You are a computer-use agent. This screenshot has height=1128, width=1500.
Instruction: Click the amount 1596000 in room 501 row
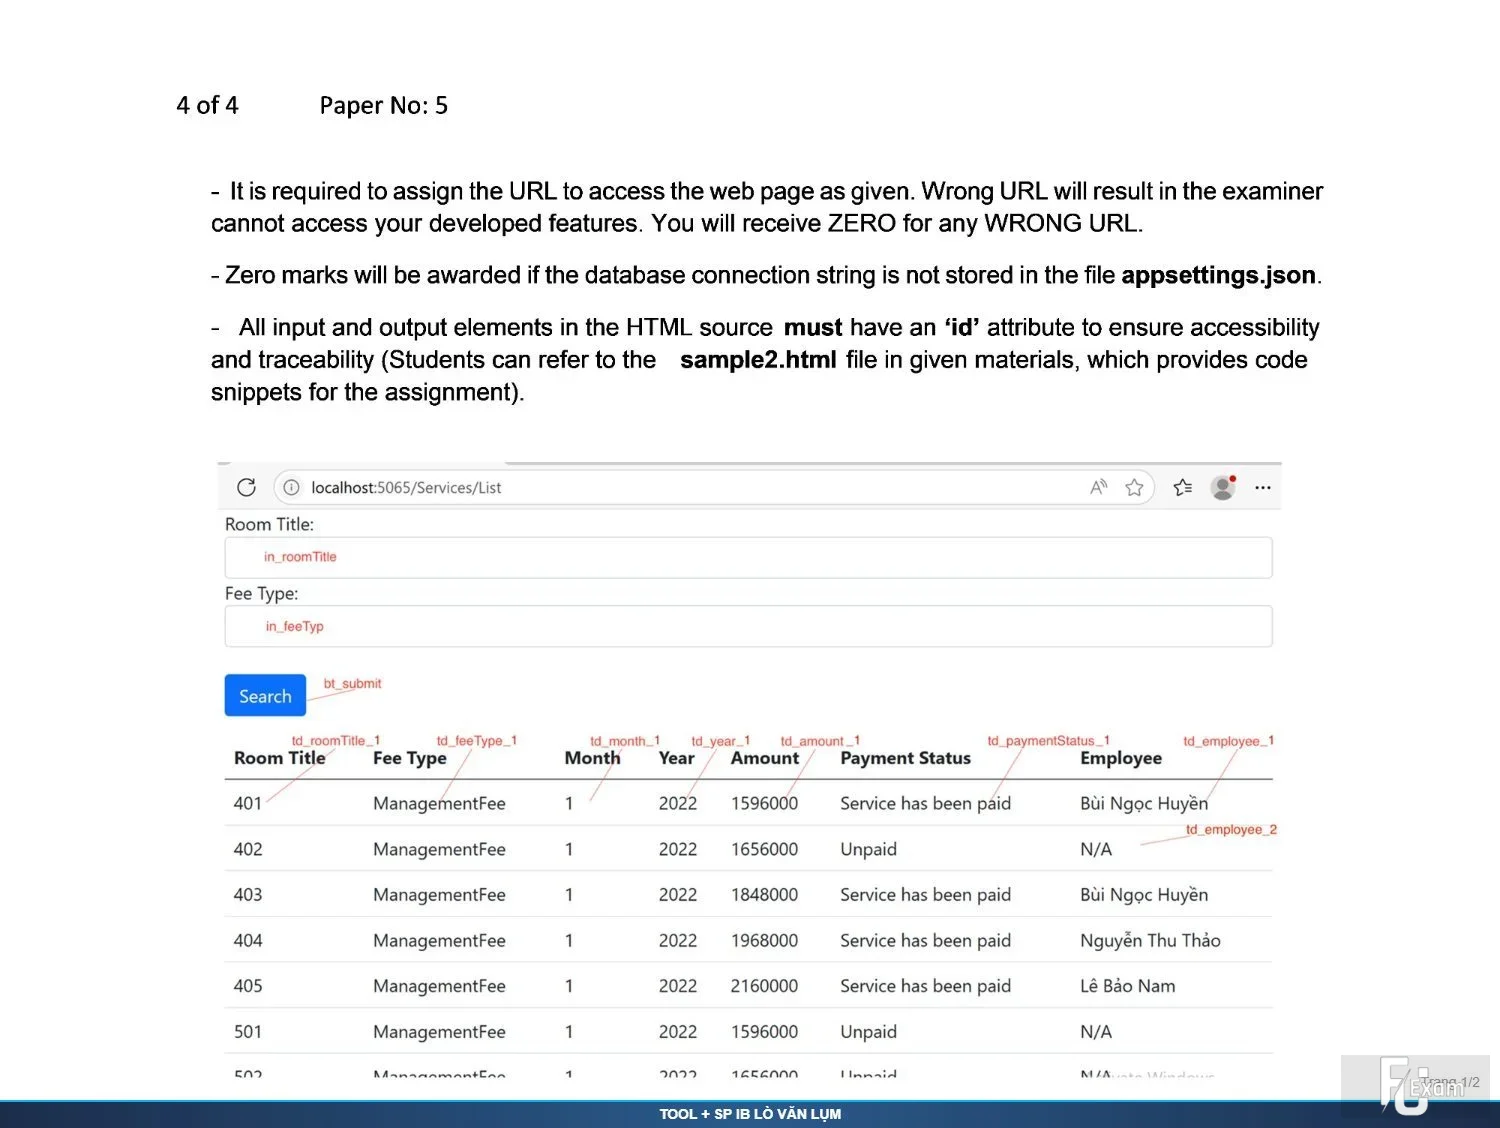tap(764, 1031)
